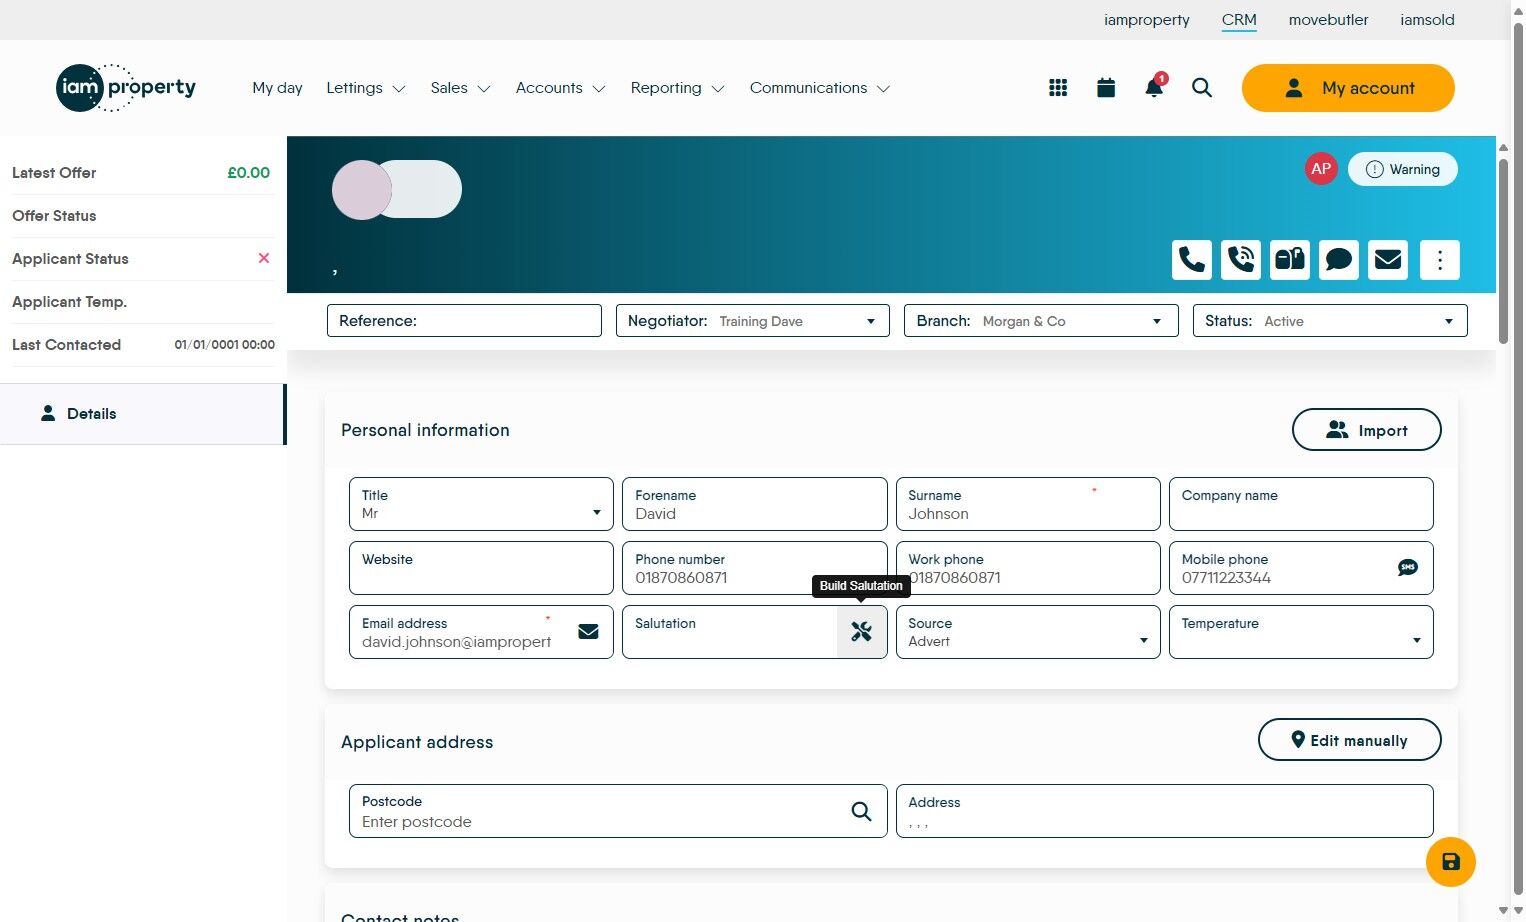Click the SMS icon in the Mobile phone field
1526x922 pixels.
(1407, 567)
